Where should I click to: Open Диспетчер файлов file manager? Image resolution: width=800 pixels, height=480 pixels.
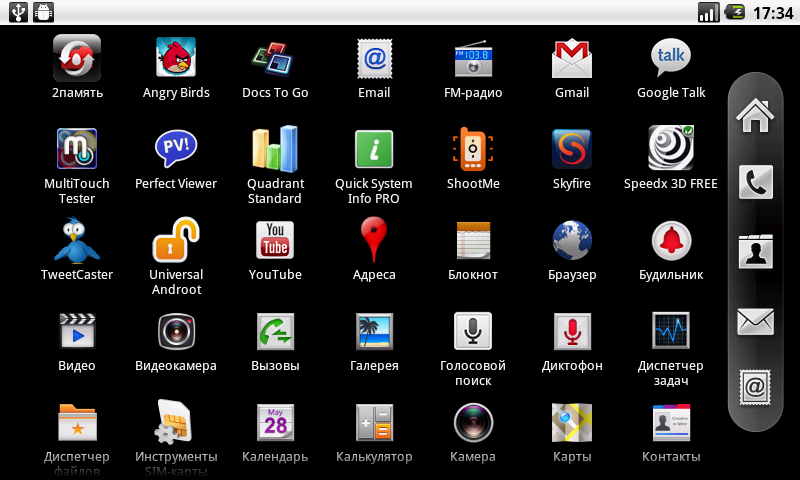tap(77, 422)
